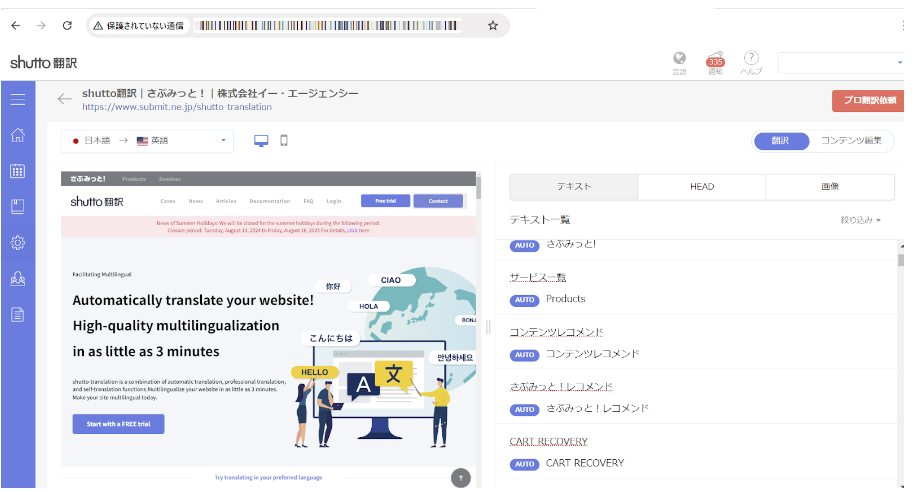This screenshot has width=912, height=492.
Task: Click Try translating in your preferred language
Action: [x=268, y=477]
